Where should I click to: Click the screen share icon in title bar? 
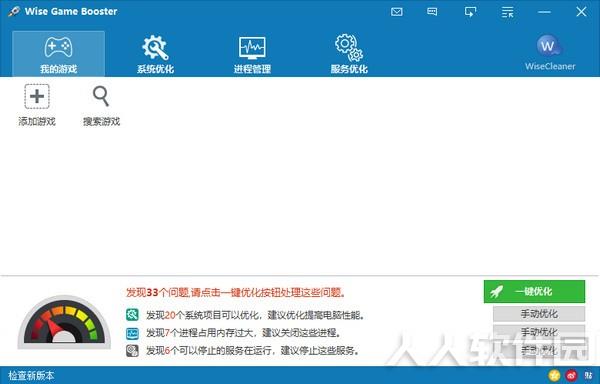pyautogui.click(x=470, y=12)
